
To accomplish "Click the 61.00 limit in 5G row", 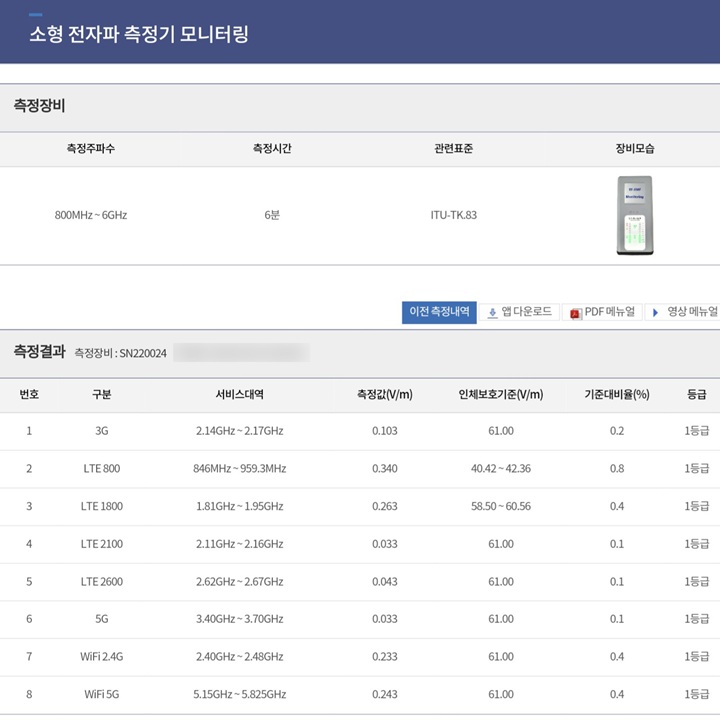I will [501, 619].
